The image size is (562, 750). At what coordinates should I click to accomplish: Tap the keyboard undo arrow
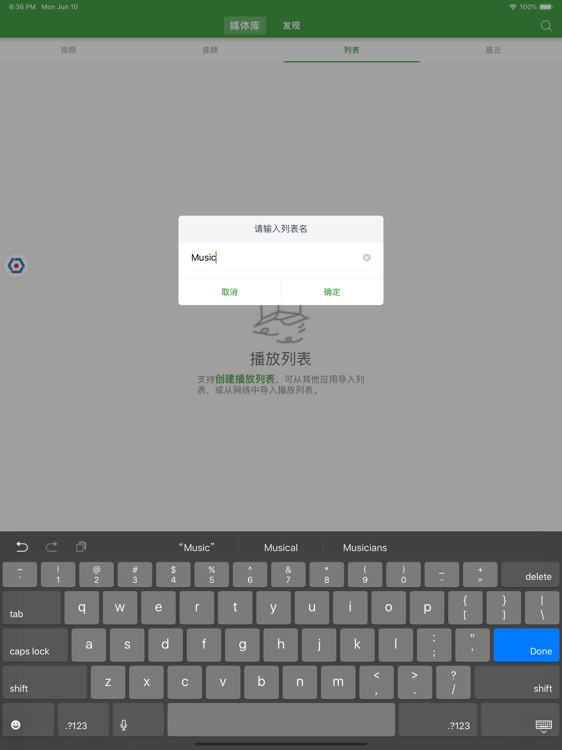pos(22,547)
